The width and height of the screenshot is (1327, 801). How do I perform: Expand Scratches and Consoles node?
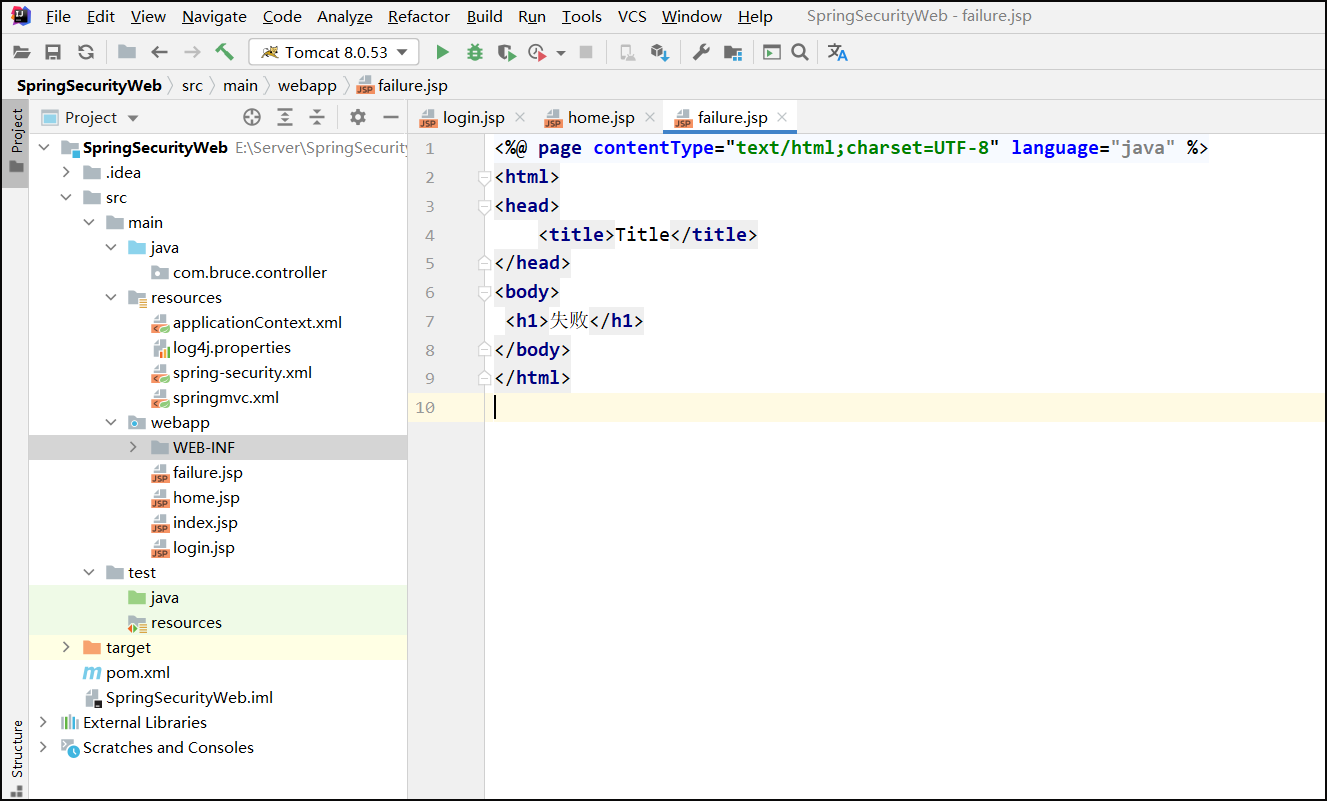[x=43, y=748]
